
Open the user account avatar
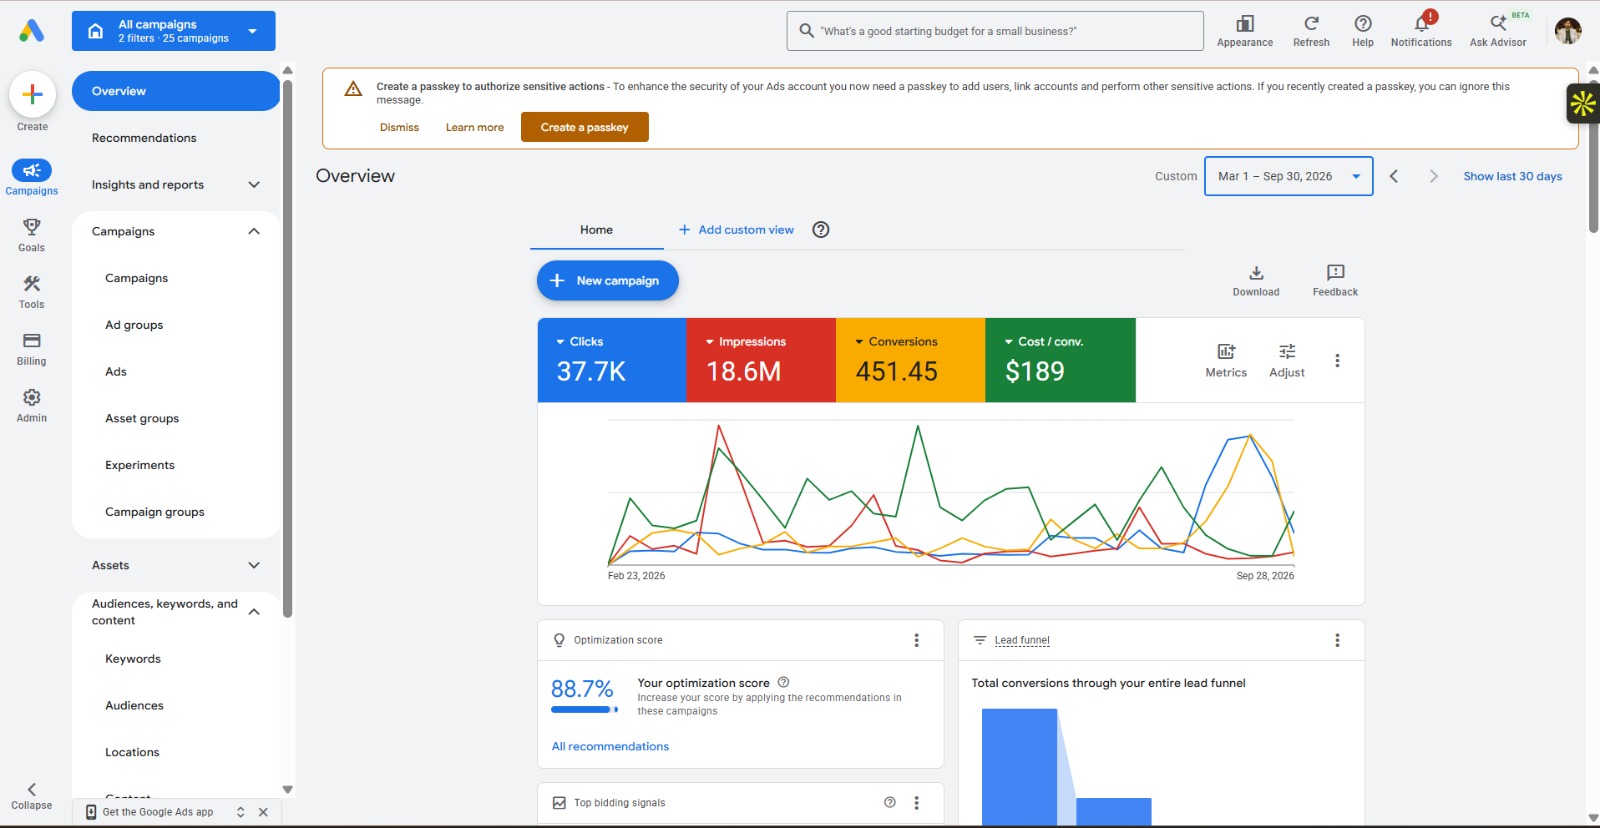click(1568, 31)
